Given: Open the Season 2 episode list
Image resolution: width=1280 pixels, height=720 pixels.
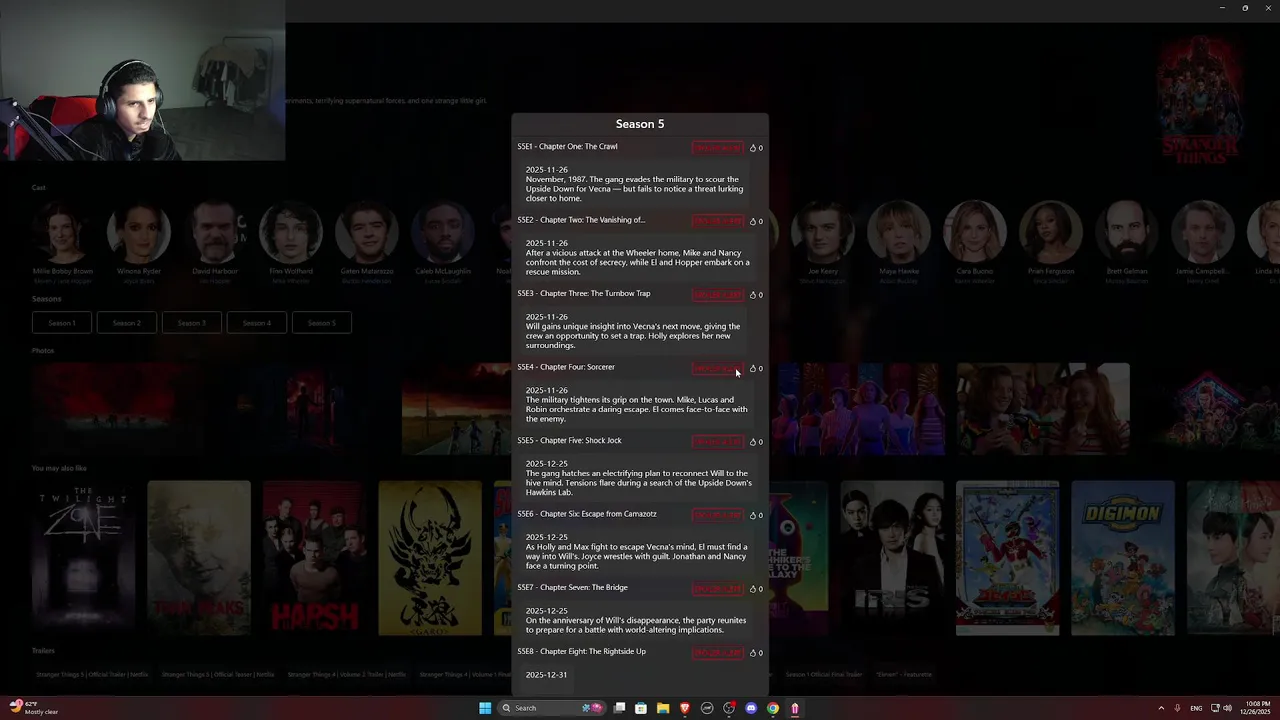Looking at the screenshot, I should pos(127,323).
